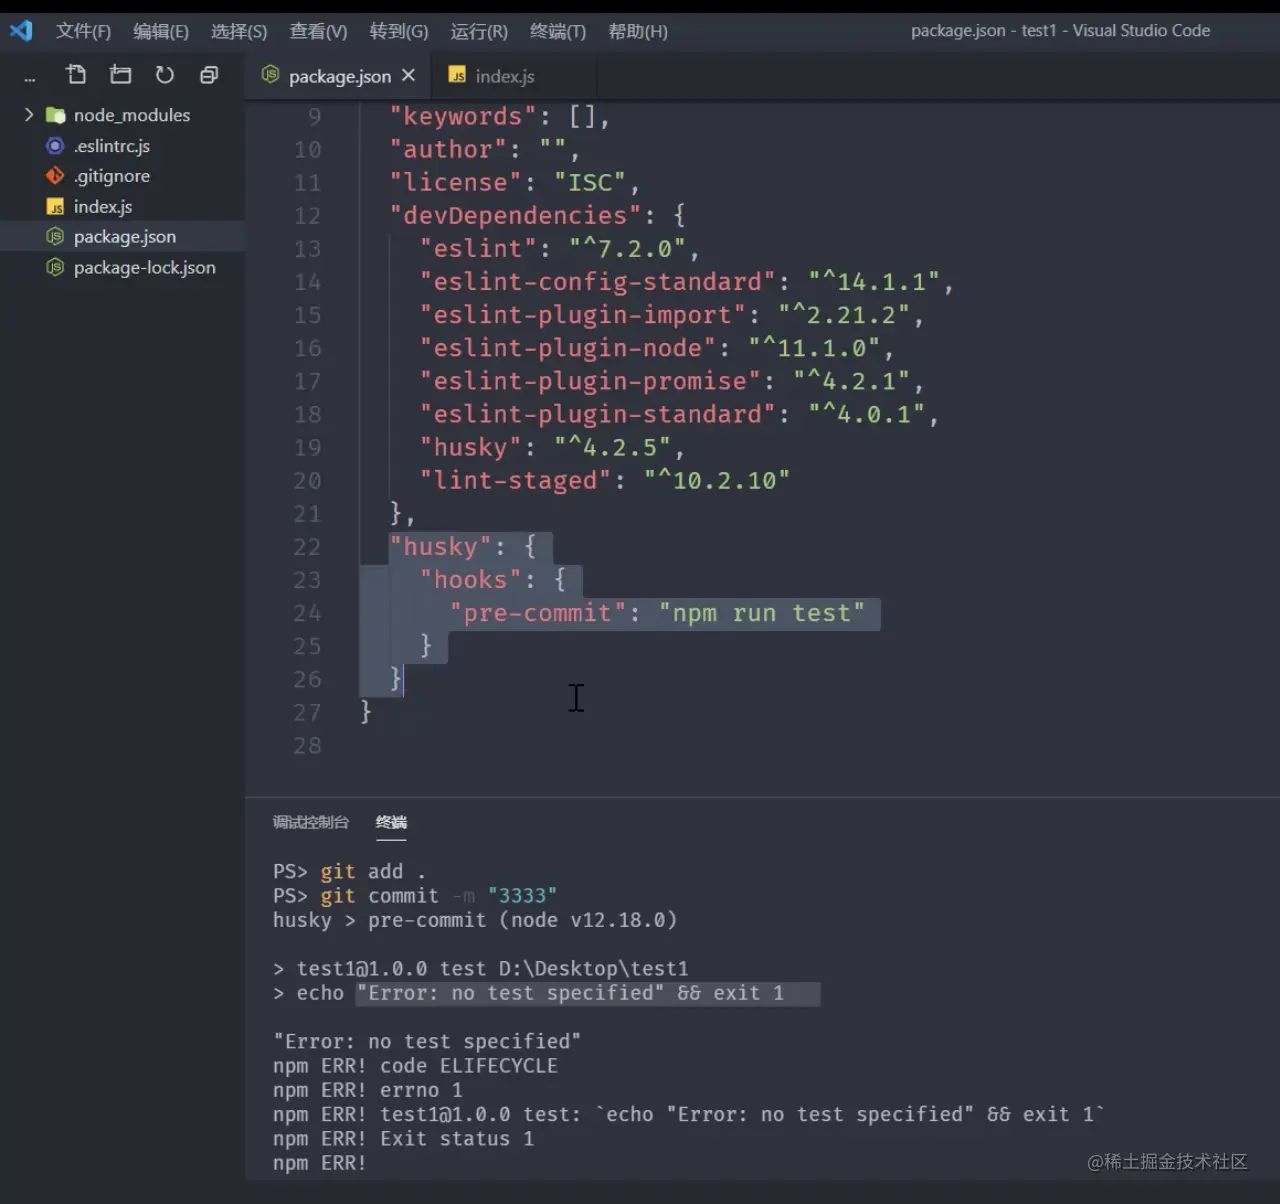Click the "npm run test" string value
This screenshot has width=1280, height=1204.
(x=762, y=613)
